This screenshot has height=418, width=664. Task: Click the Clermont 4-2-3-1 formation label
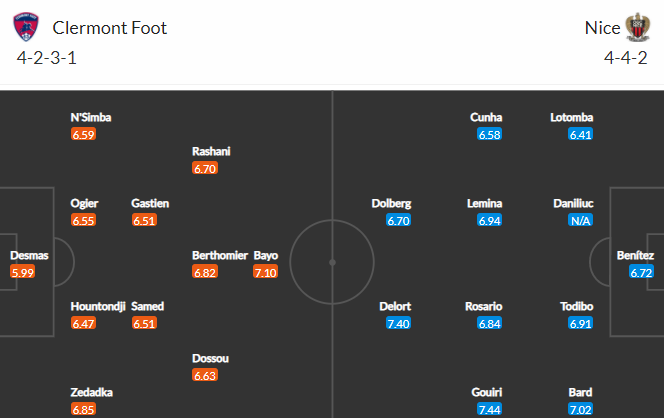click(x=47, y=58)
